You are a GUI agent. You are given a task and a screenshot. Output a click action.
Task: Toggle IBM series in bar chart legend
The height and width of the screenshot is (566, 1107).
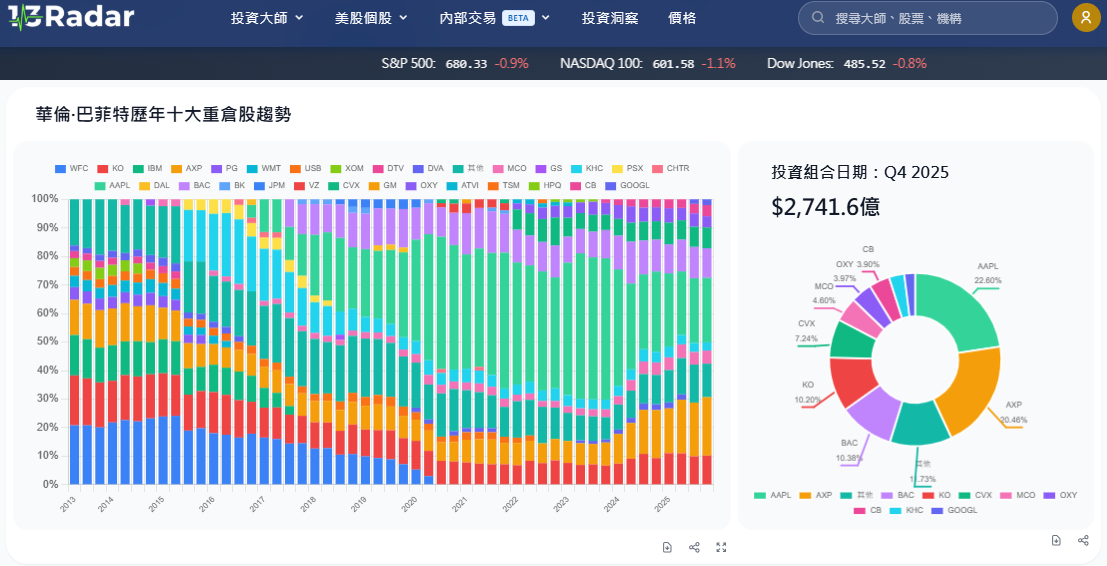pos(148,169)
